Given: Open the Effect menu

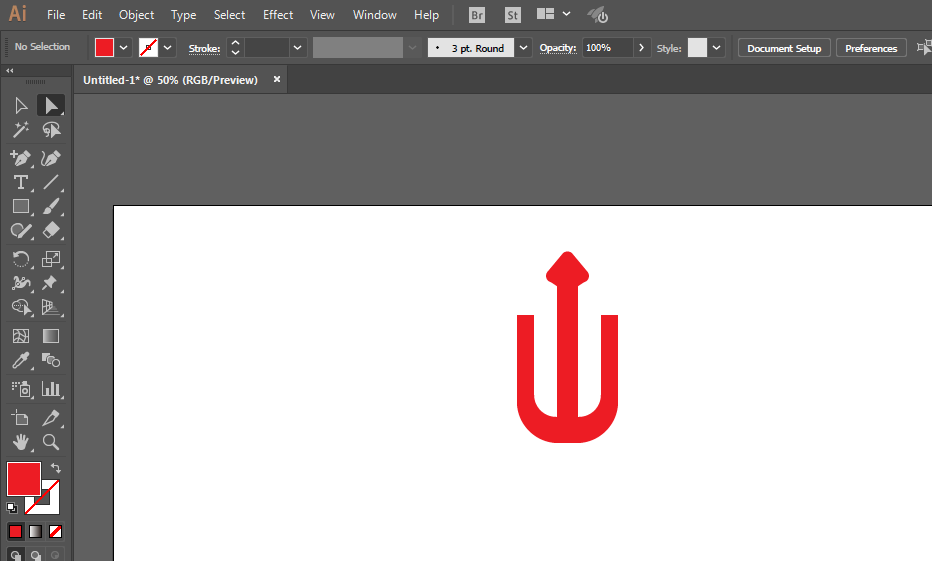Looking at the screenshot, I should point(278,15).
